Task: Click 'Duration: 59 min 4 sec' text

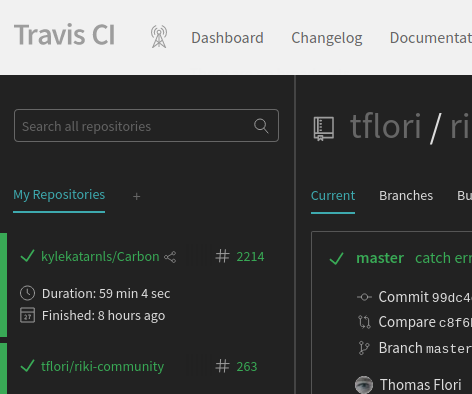Action: pyautogui.click(x=106, y=294)
